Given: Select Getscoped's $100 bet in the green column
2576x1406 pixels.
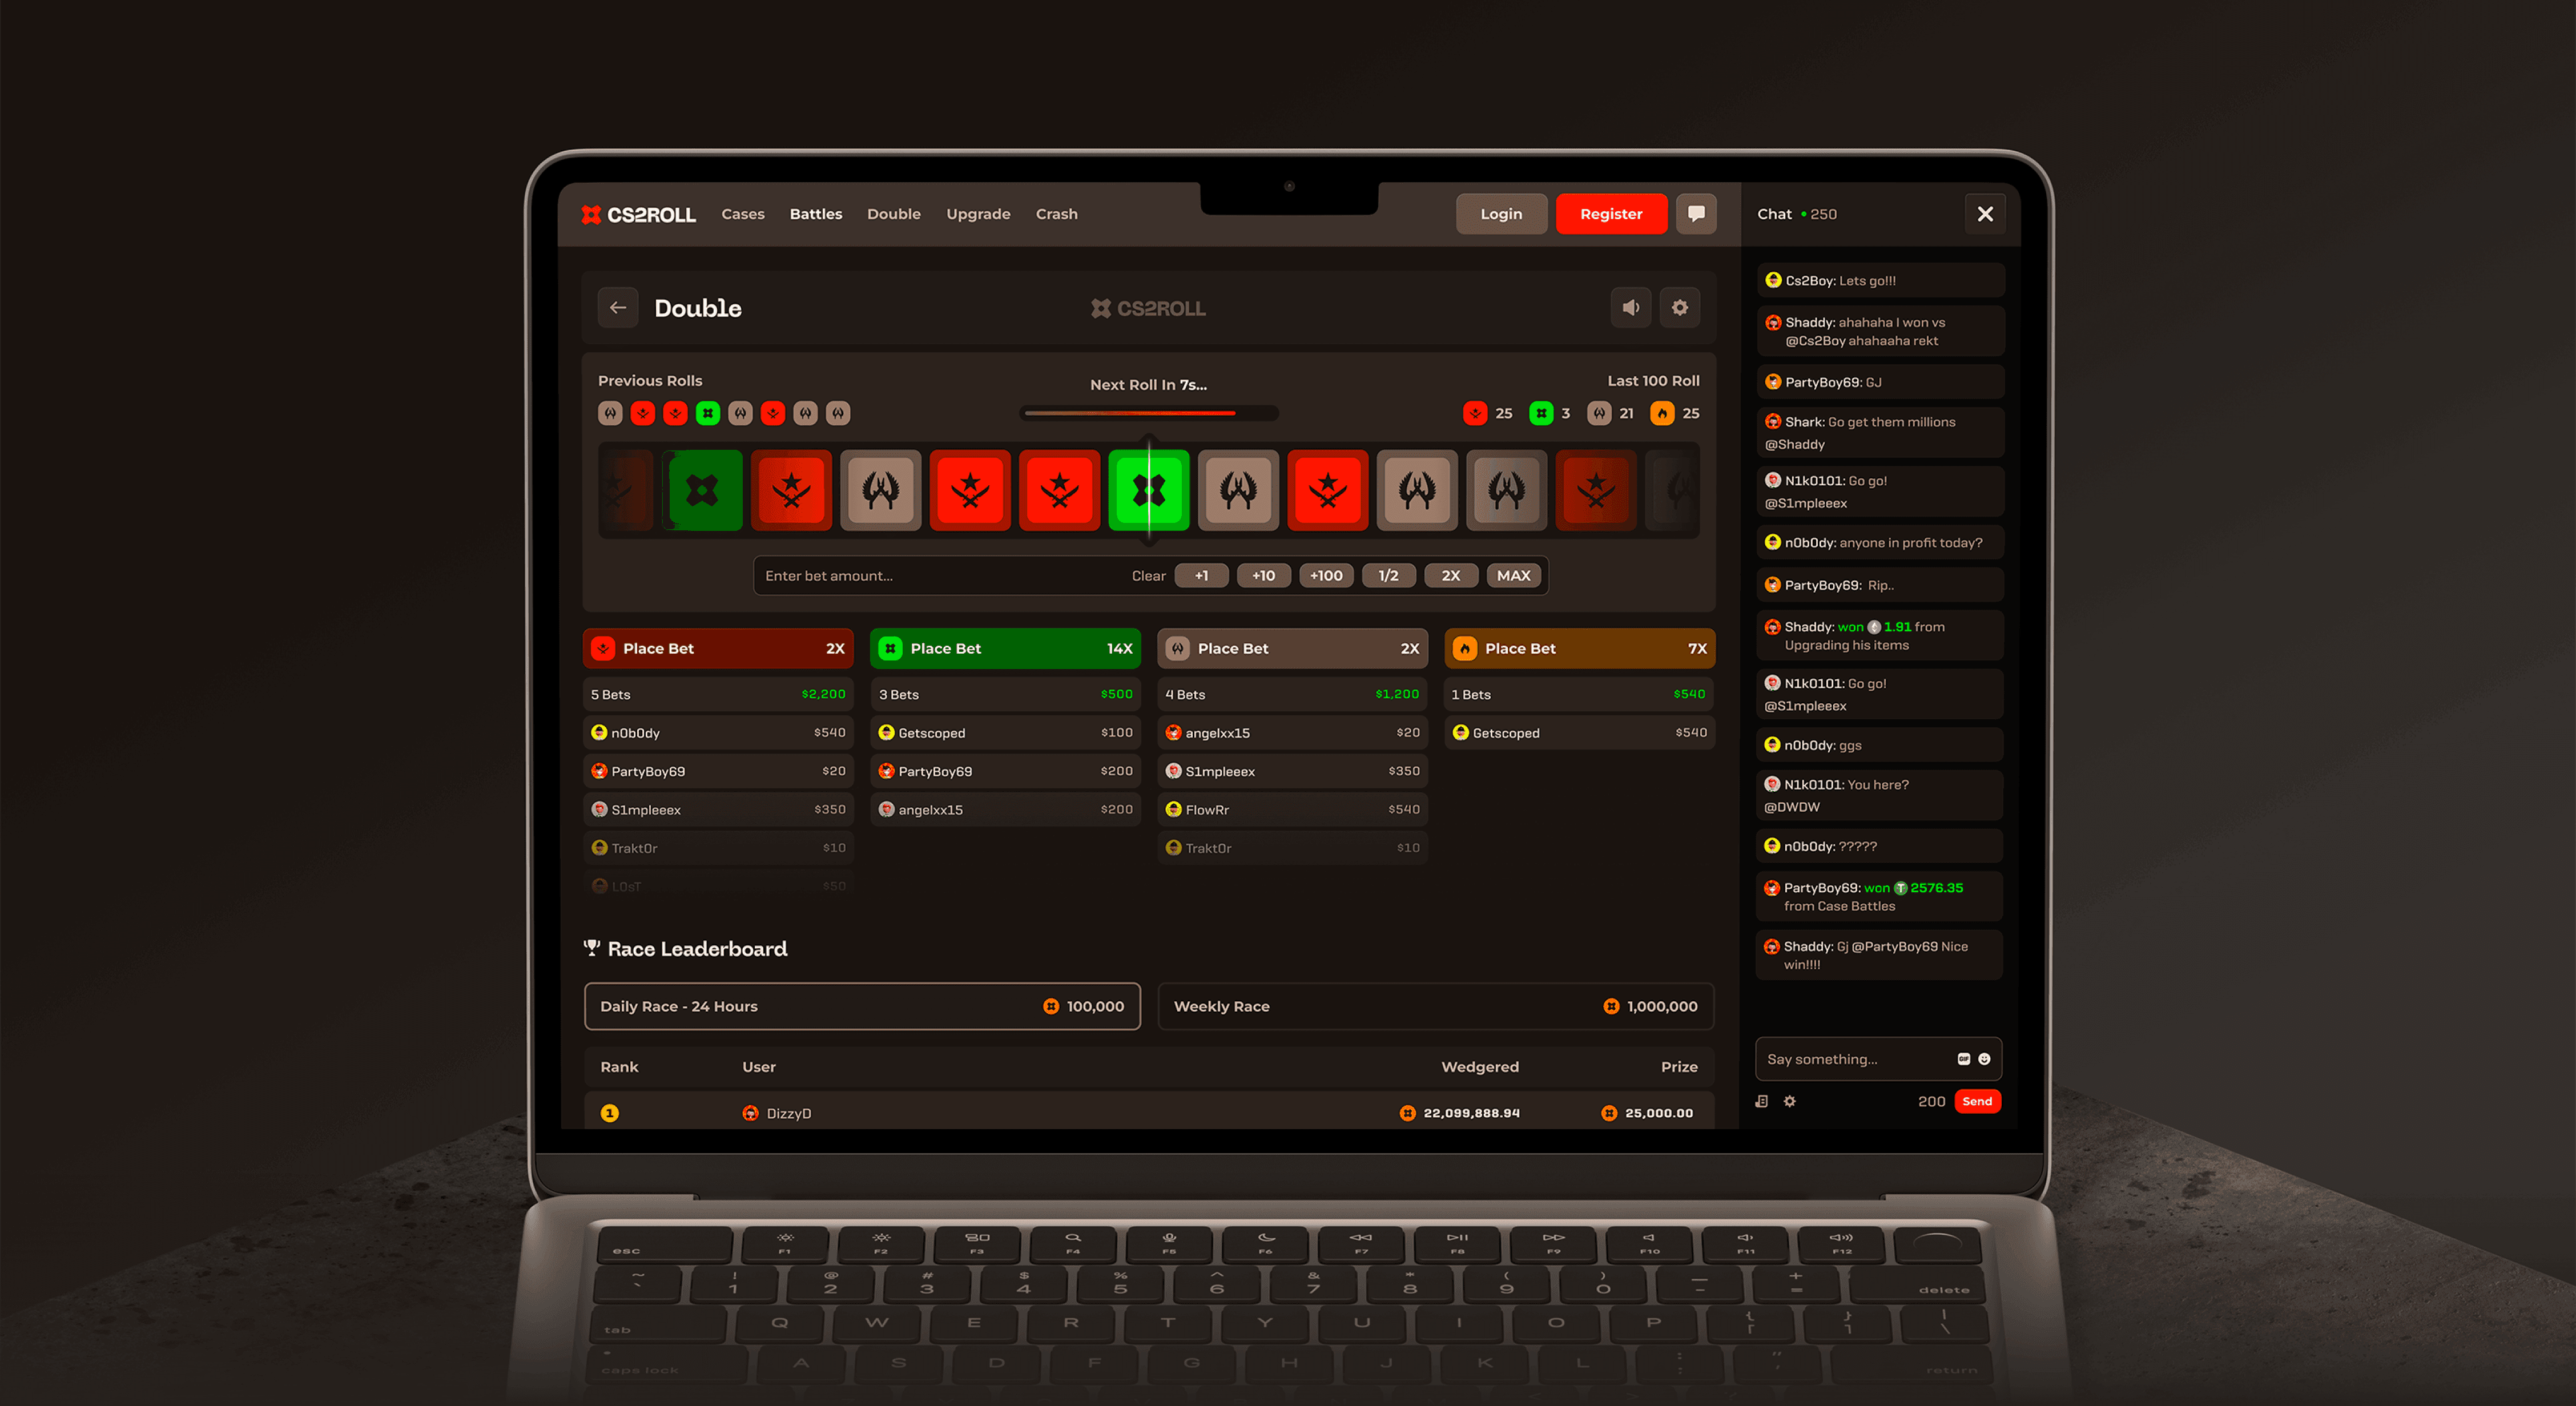Looking at the screenshot, I should pyautogui.click(x=1006, y=733).
